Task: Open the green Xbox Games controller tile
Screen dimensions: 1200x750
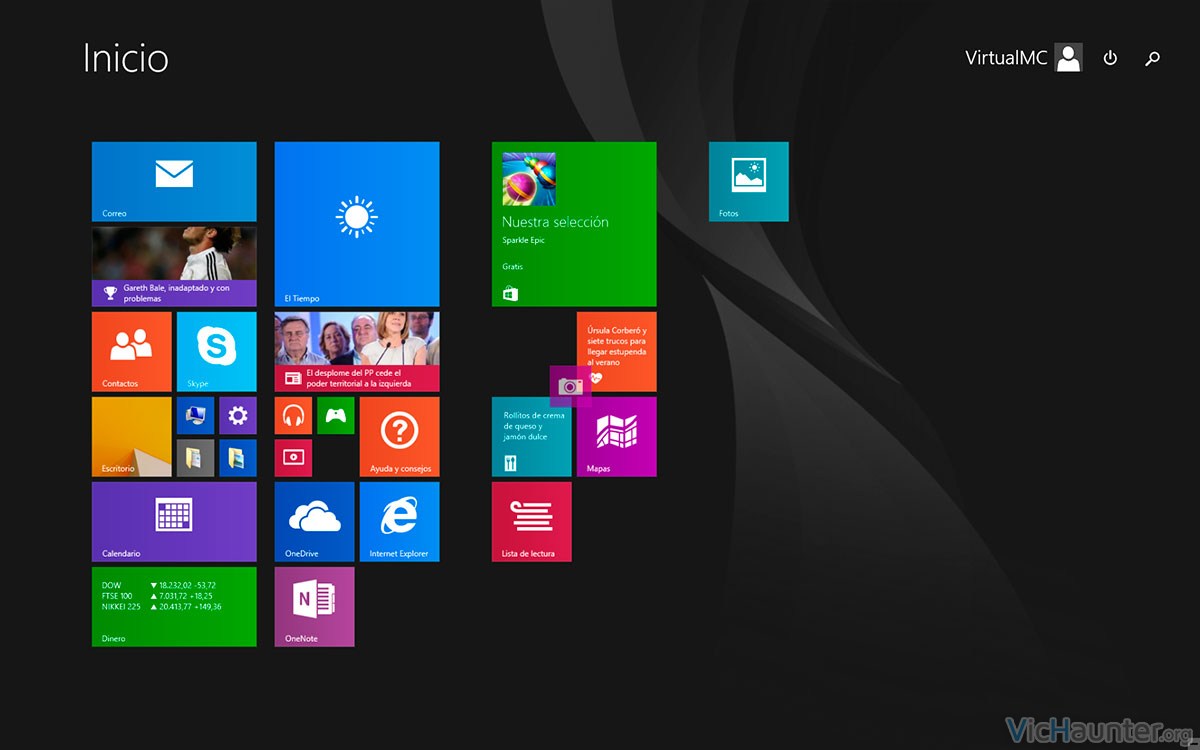Action: 336,415
